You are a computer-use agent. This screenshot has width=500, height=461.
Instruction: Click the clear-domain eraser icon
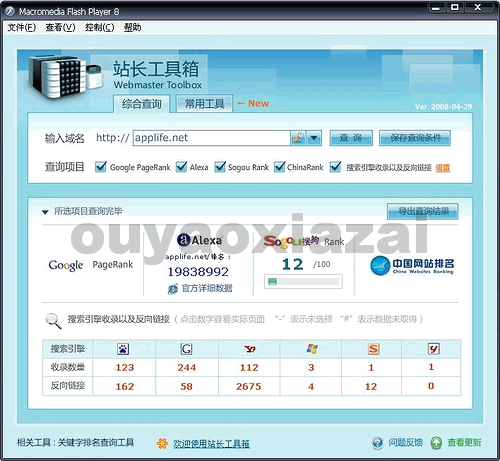point(298,138)
